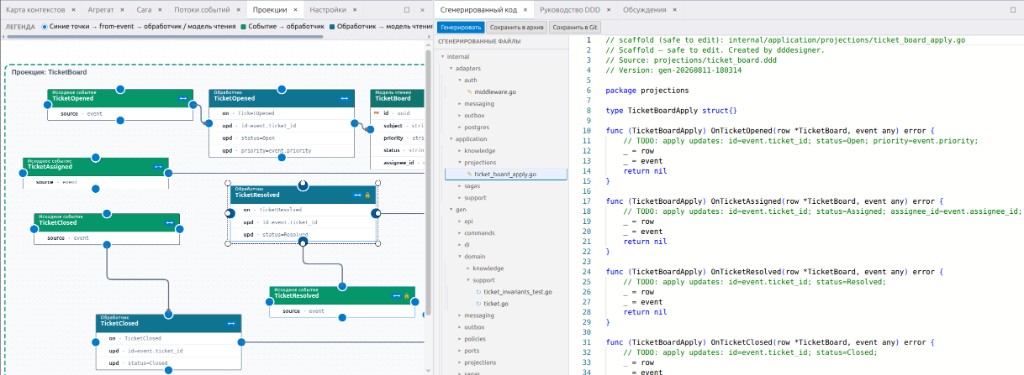This screenshot has width=1024, height=375.
Task: Click bottom resize handle of selected TicketResolved handler
Action: pos(302,243)
